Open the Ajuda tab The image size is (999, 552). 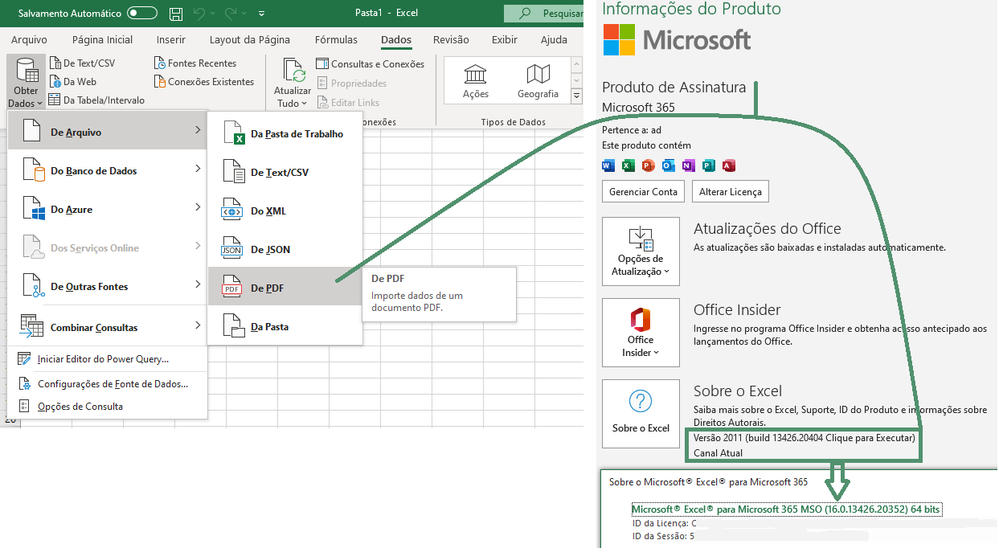554,40
